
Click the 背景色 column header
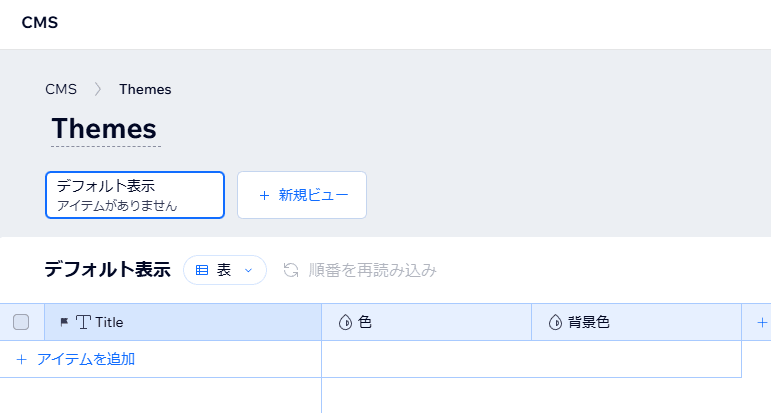click(x=637, y=322)
